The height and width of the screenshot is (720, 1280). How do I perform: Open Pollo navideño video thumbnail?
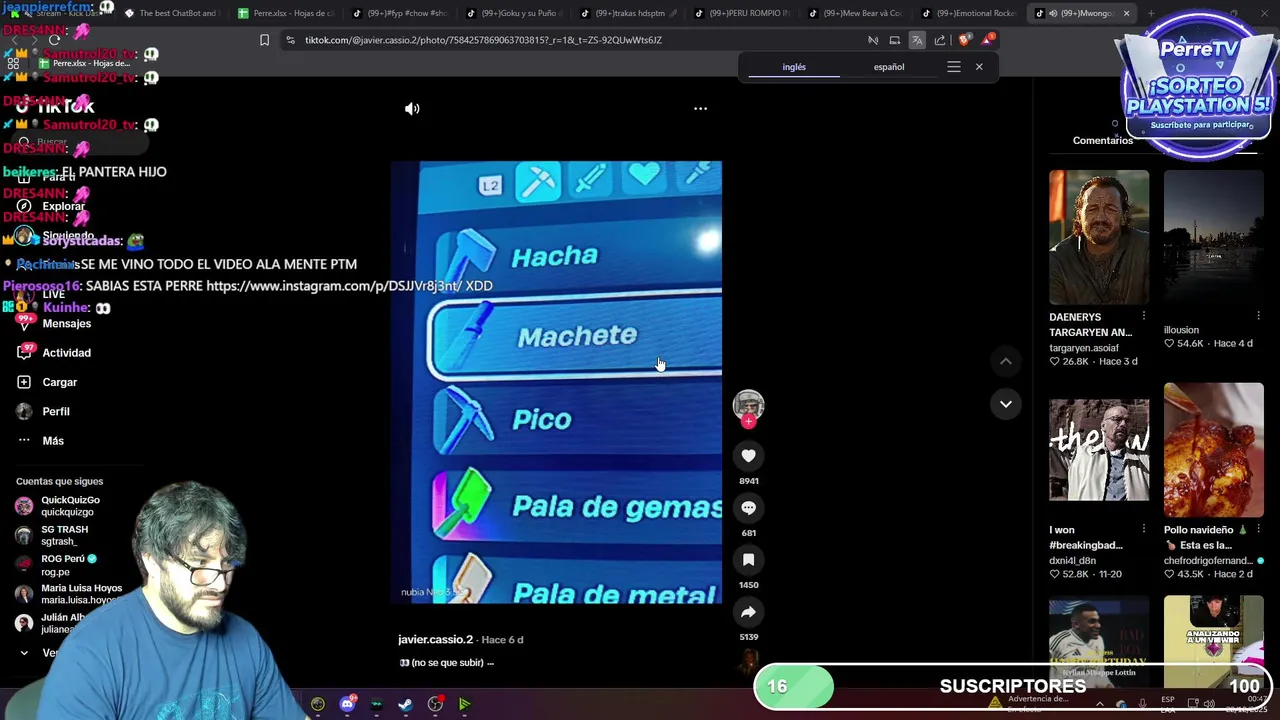(1213, 450)
